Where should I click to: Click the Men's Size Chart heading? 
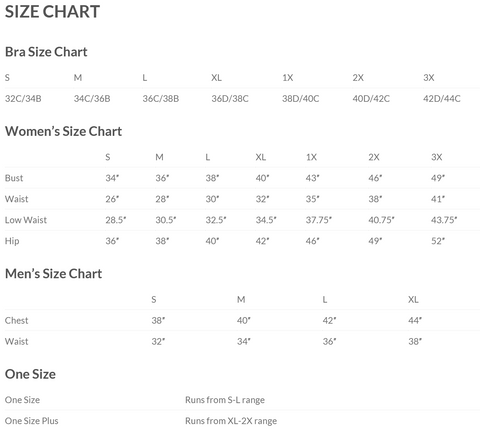tap(53, 274)
